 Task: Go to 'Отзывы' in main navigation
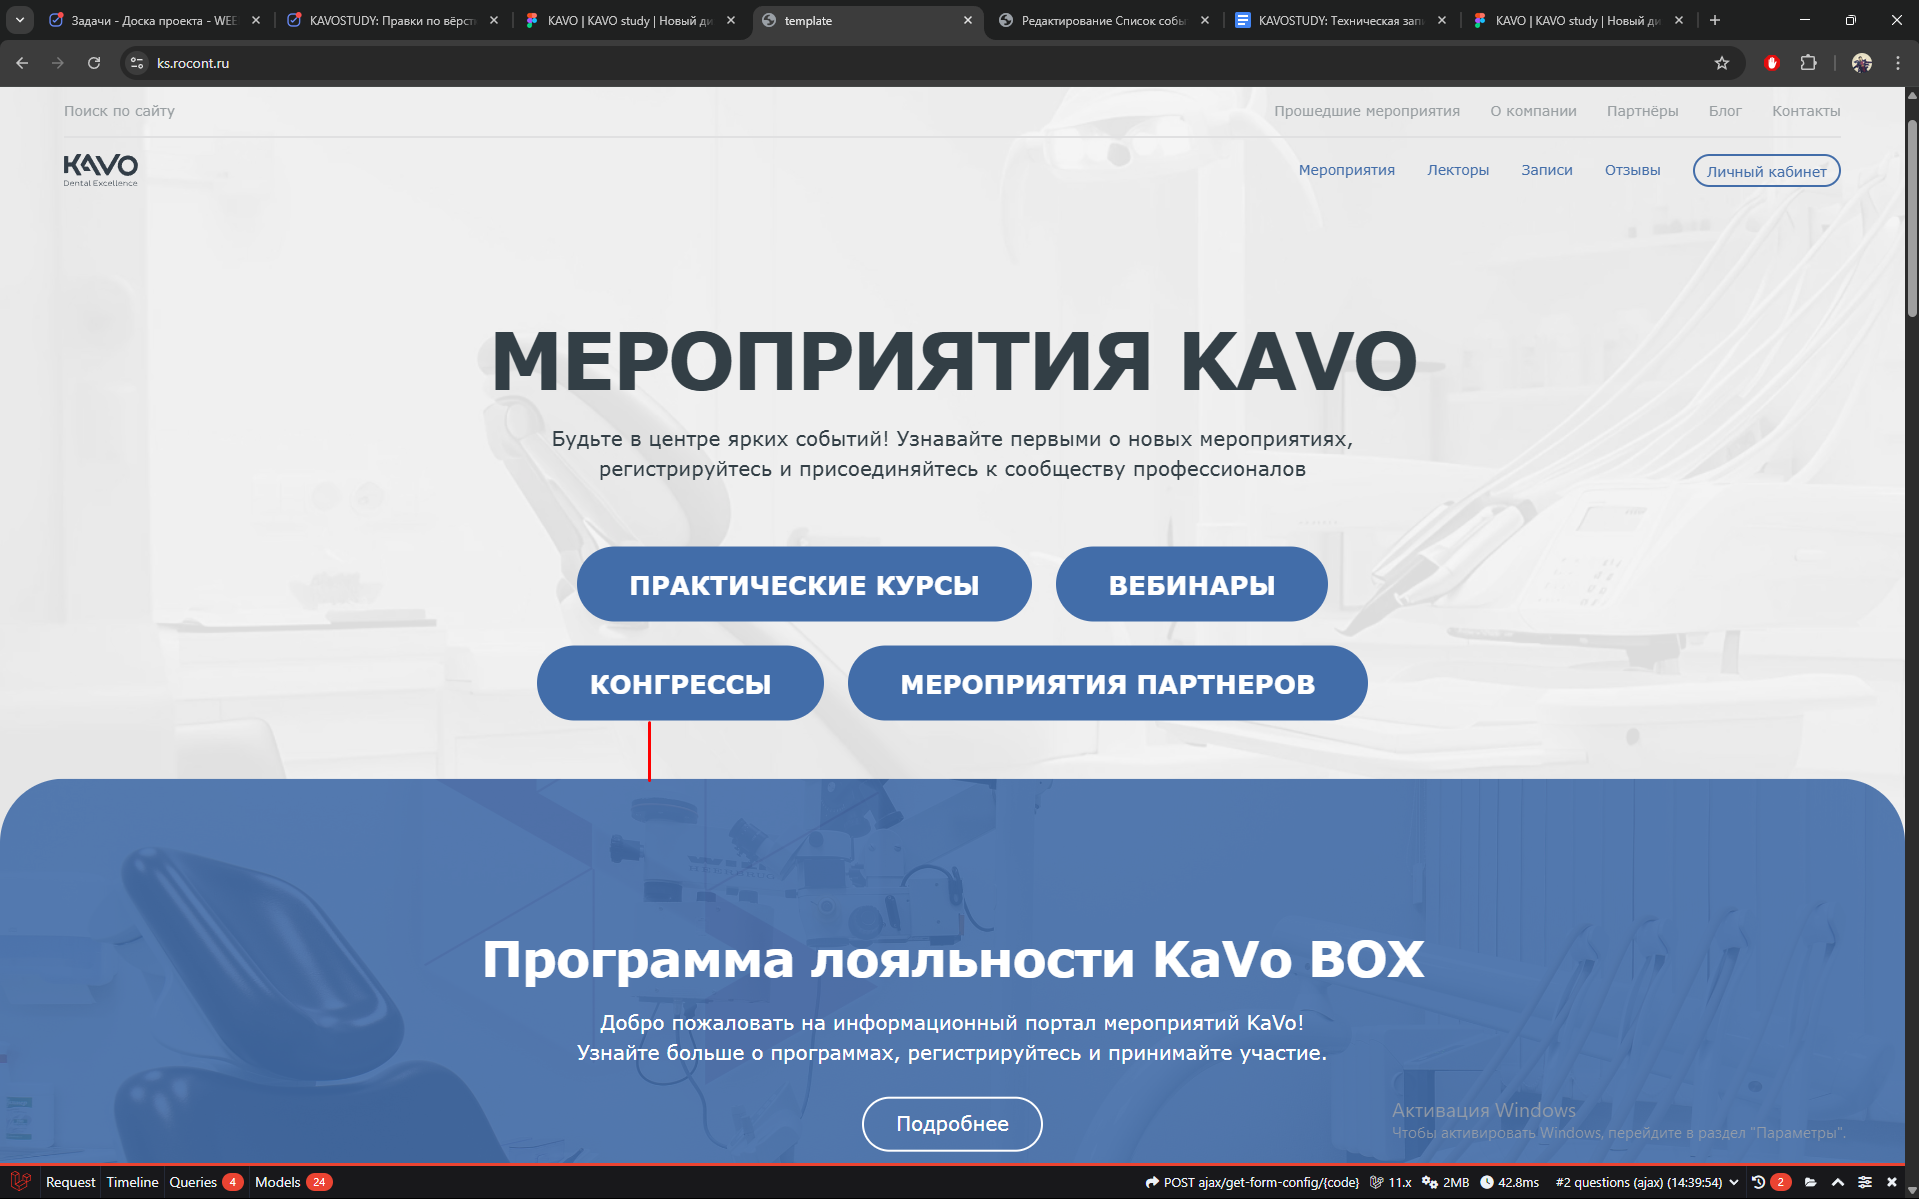[1632, 170]
